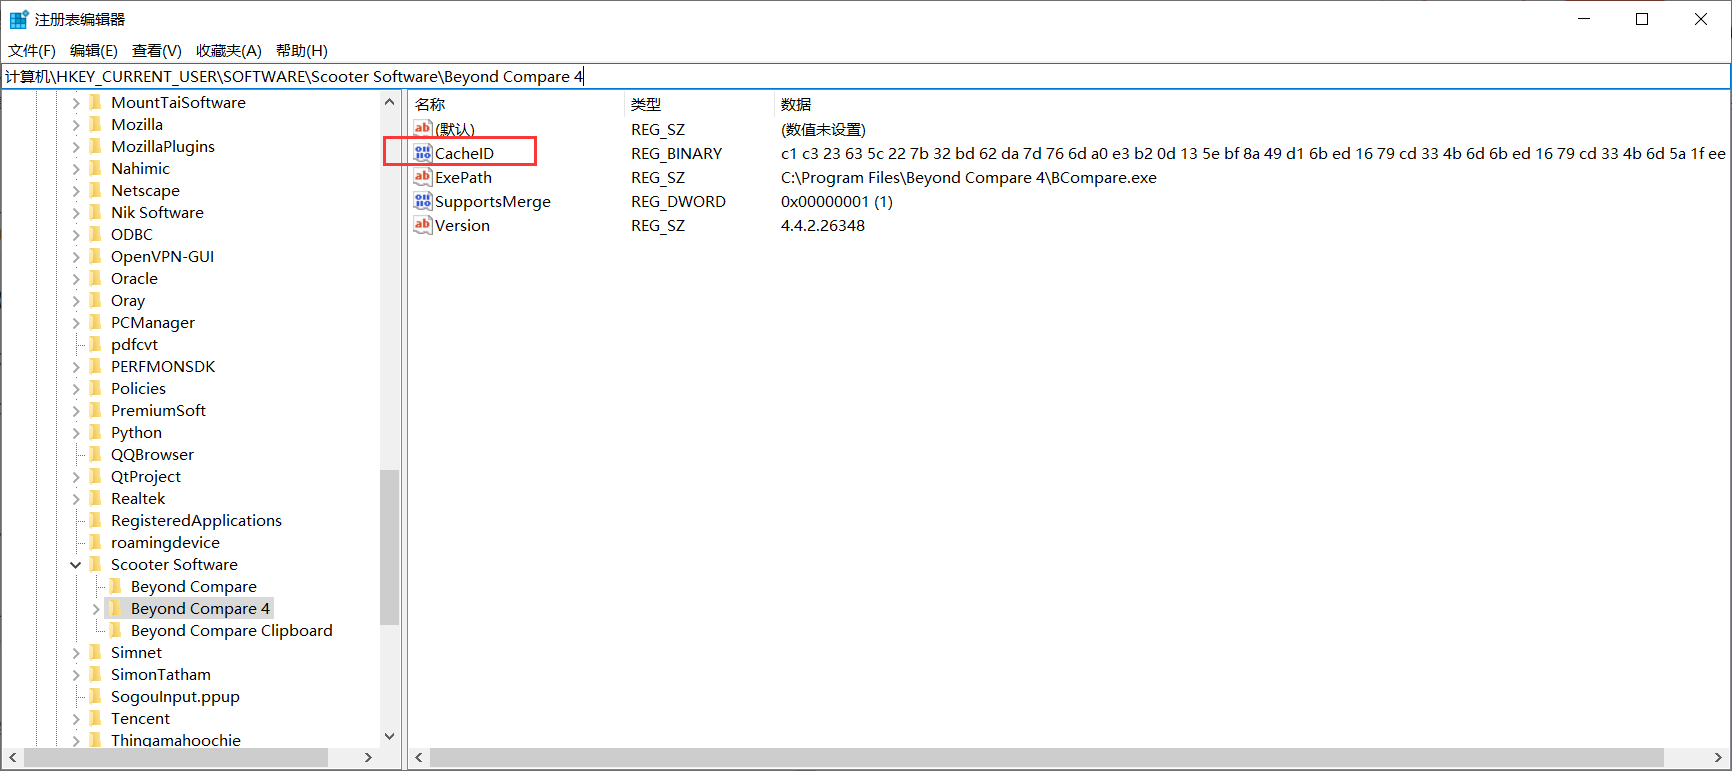
Task: Expand the Realtek key
Action: 76,498
